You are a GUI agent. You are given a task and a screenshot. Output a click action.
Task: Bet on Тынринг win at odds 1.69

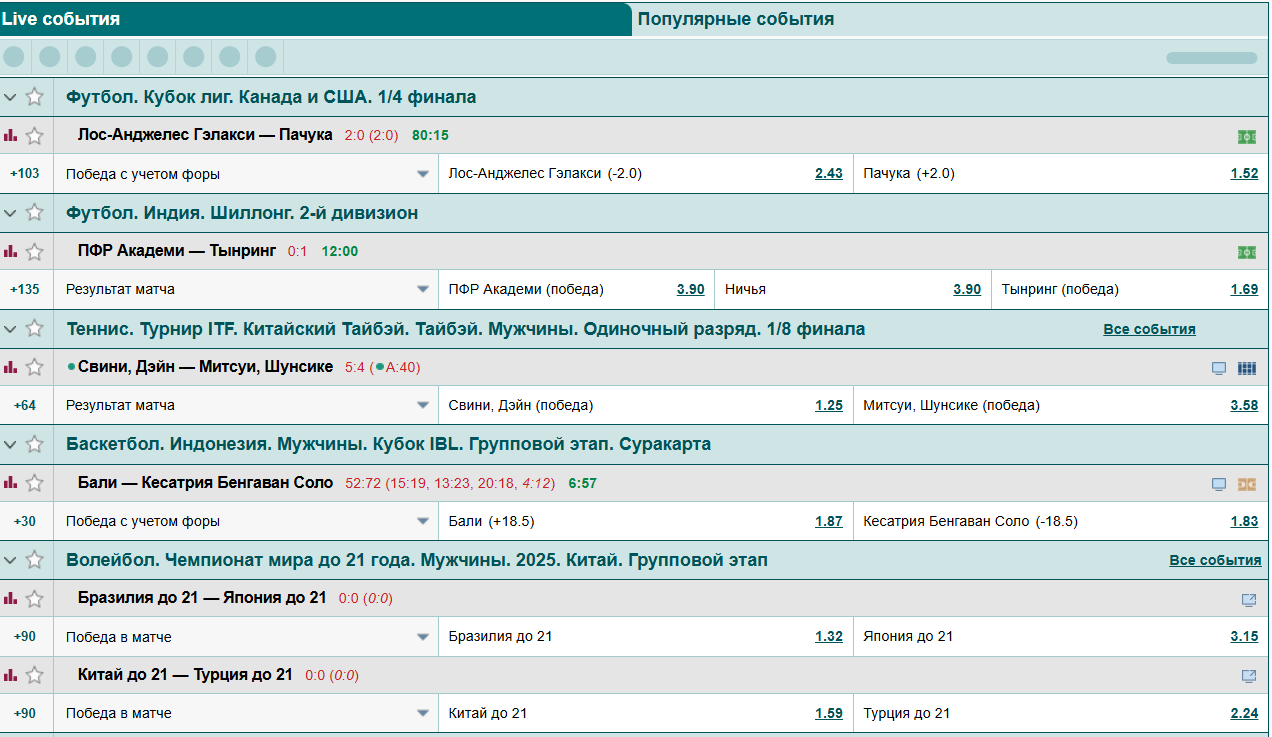1243,290
